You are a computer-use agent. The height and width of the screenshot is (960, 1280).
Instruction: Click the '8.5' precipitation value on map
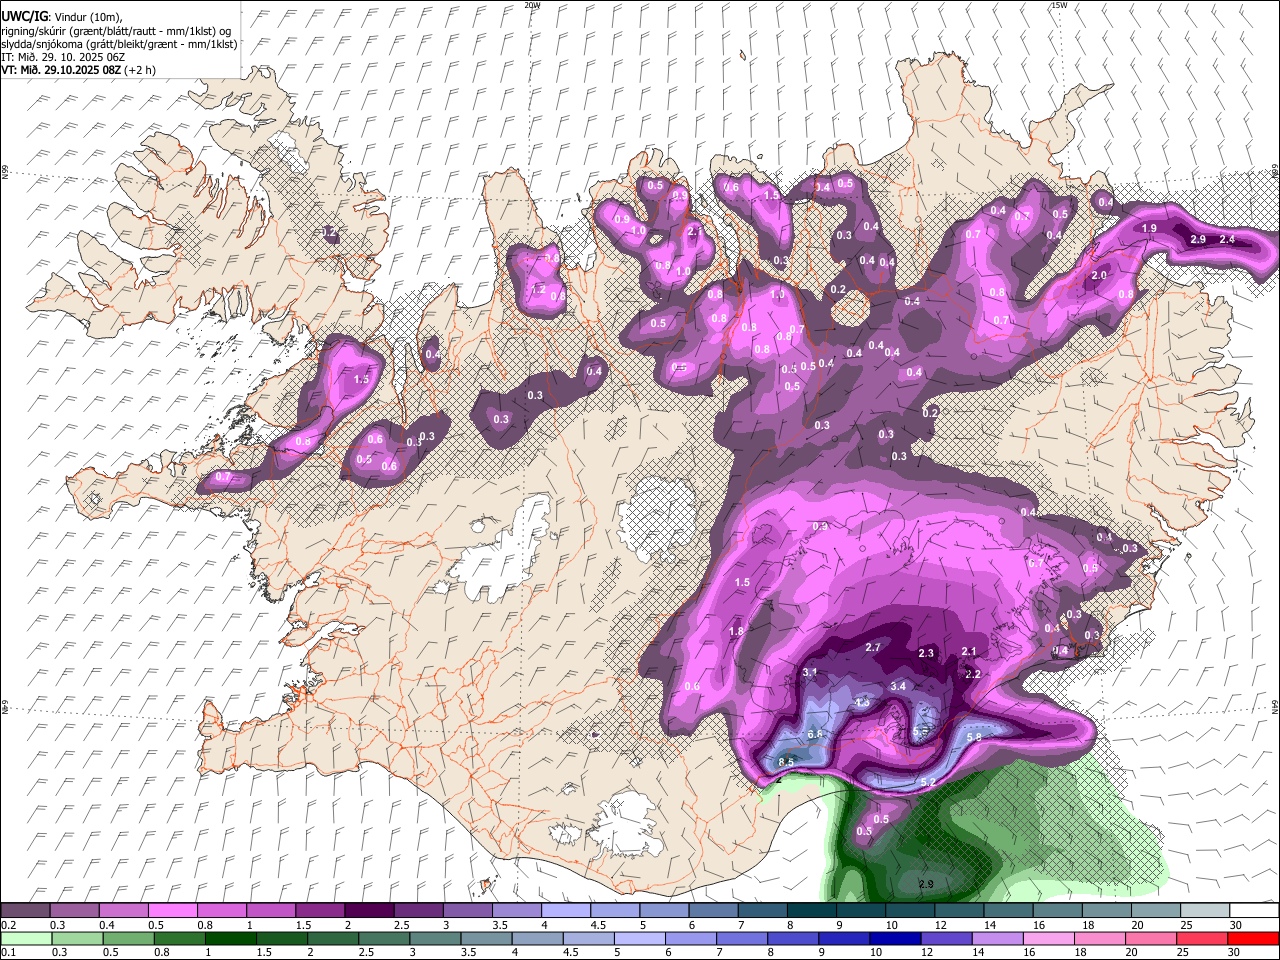786,762
